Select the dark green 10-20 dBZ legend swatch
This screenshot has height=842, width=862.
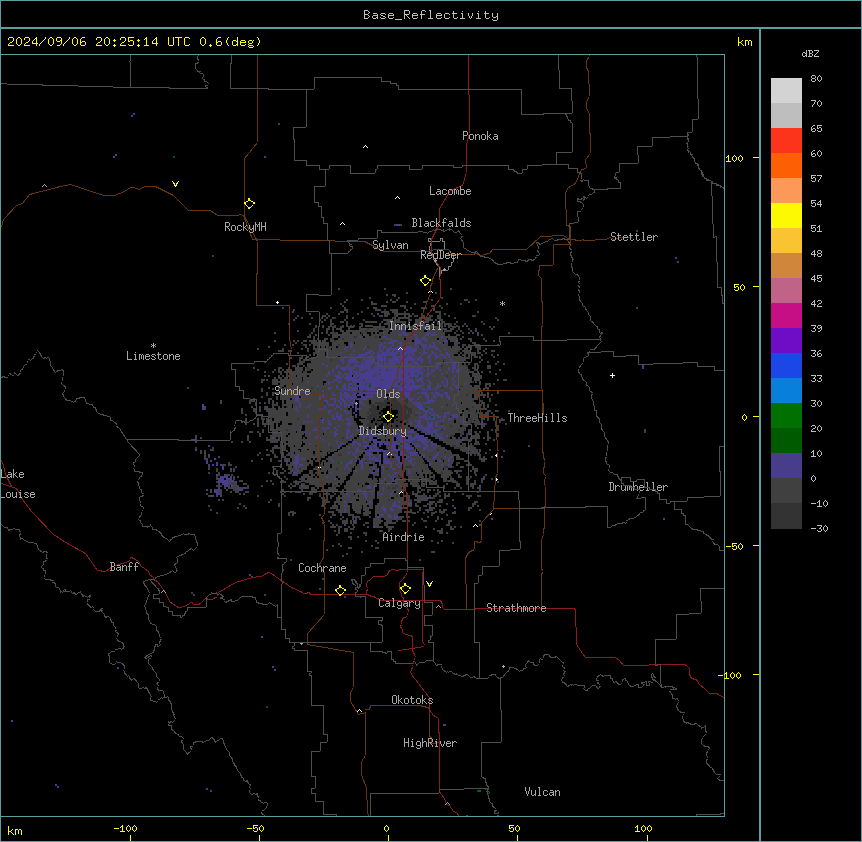click(786, 441)
